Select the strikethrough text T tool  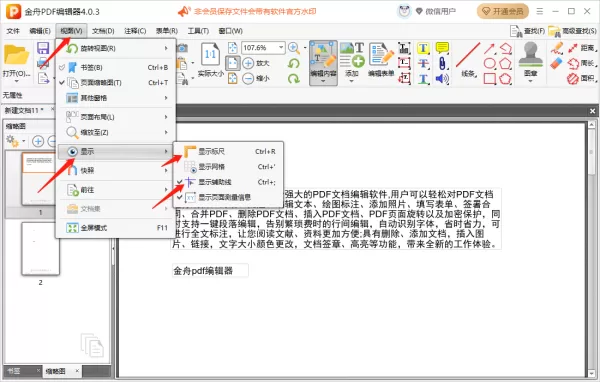tap(423, 63)
